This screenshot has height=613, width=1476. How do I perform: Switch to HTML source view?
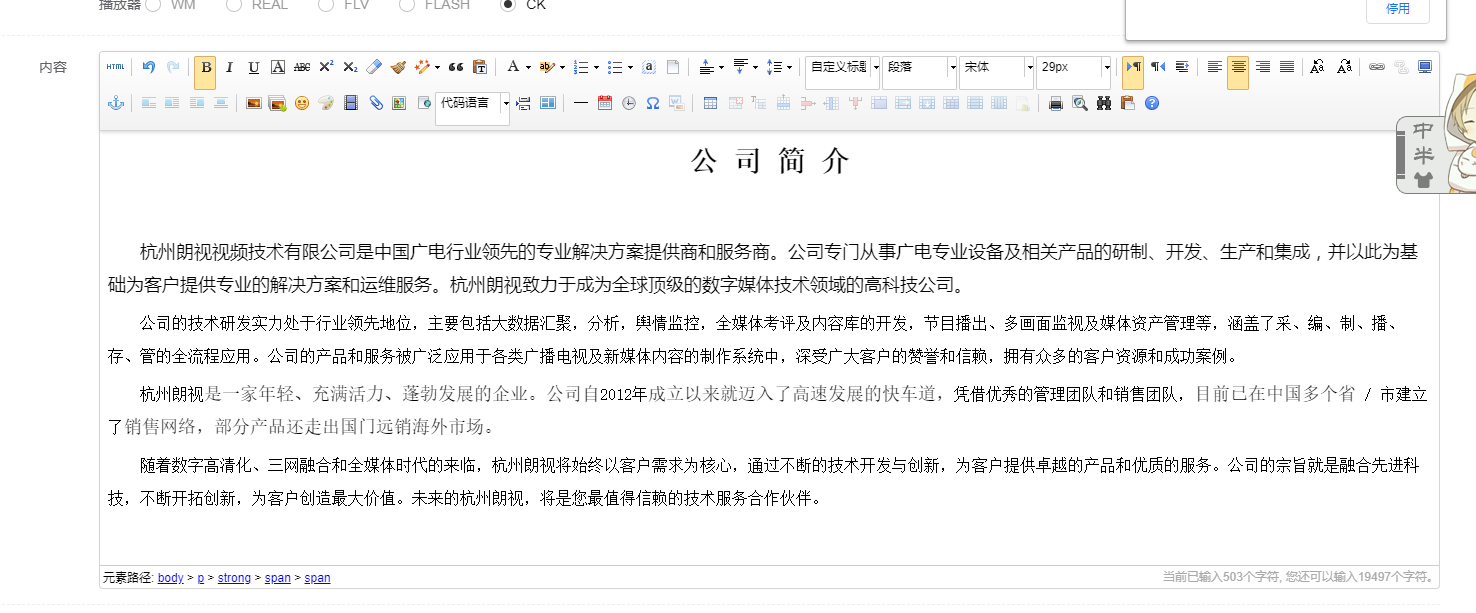tap(116, 67)
